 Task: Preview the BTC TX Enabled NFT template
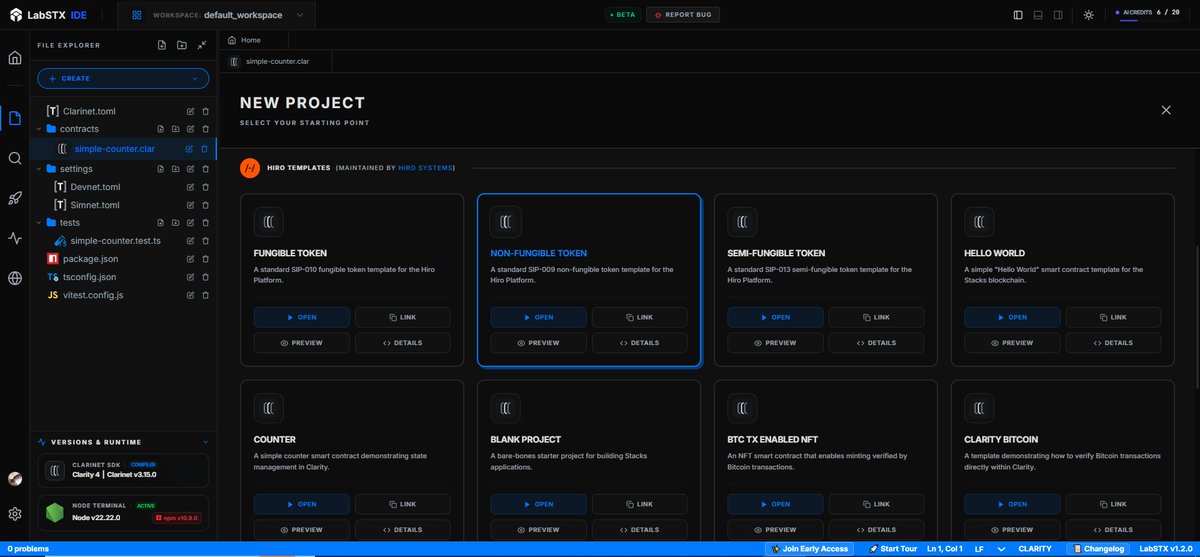(776, 529)
